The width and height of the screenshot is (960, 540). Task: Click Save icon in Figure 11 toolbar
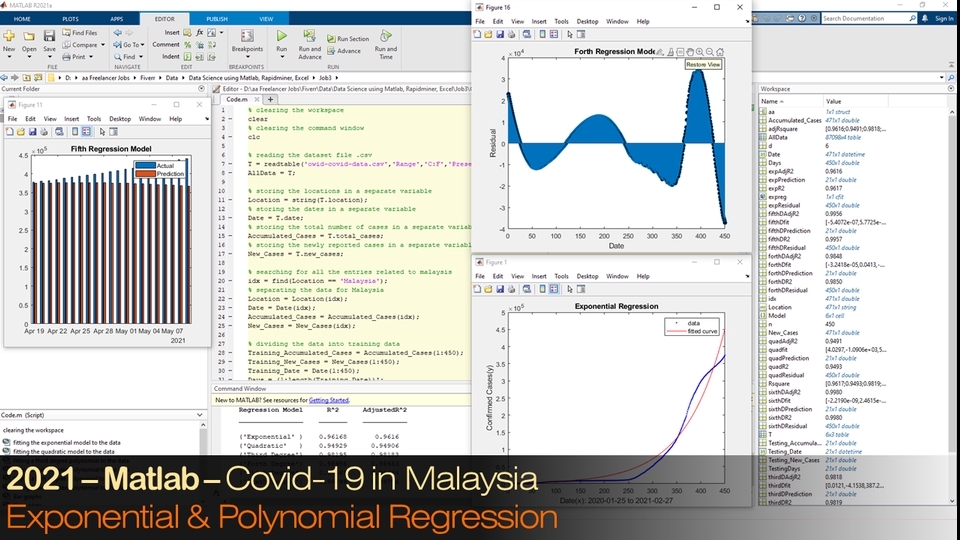pos(32,132)
